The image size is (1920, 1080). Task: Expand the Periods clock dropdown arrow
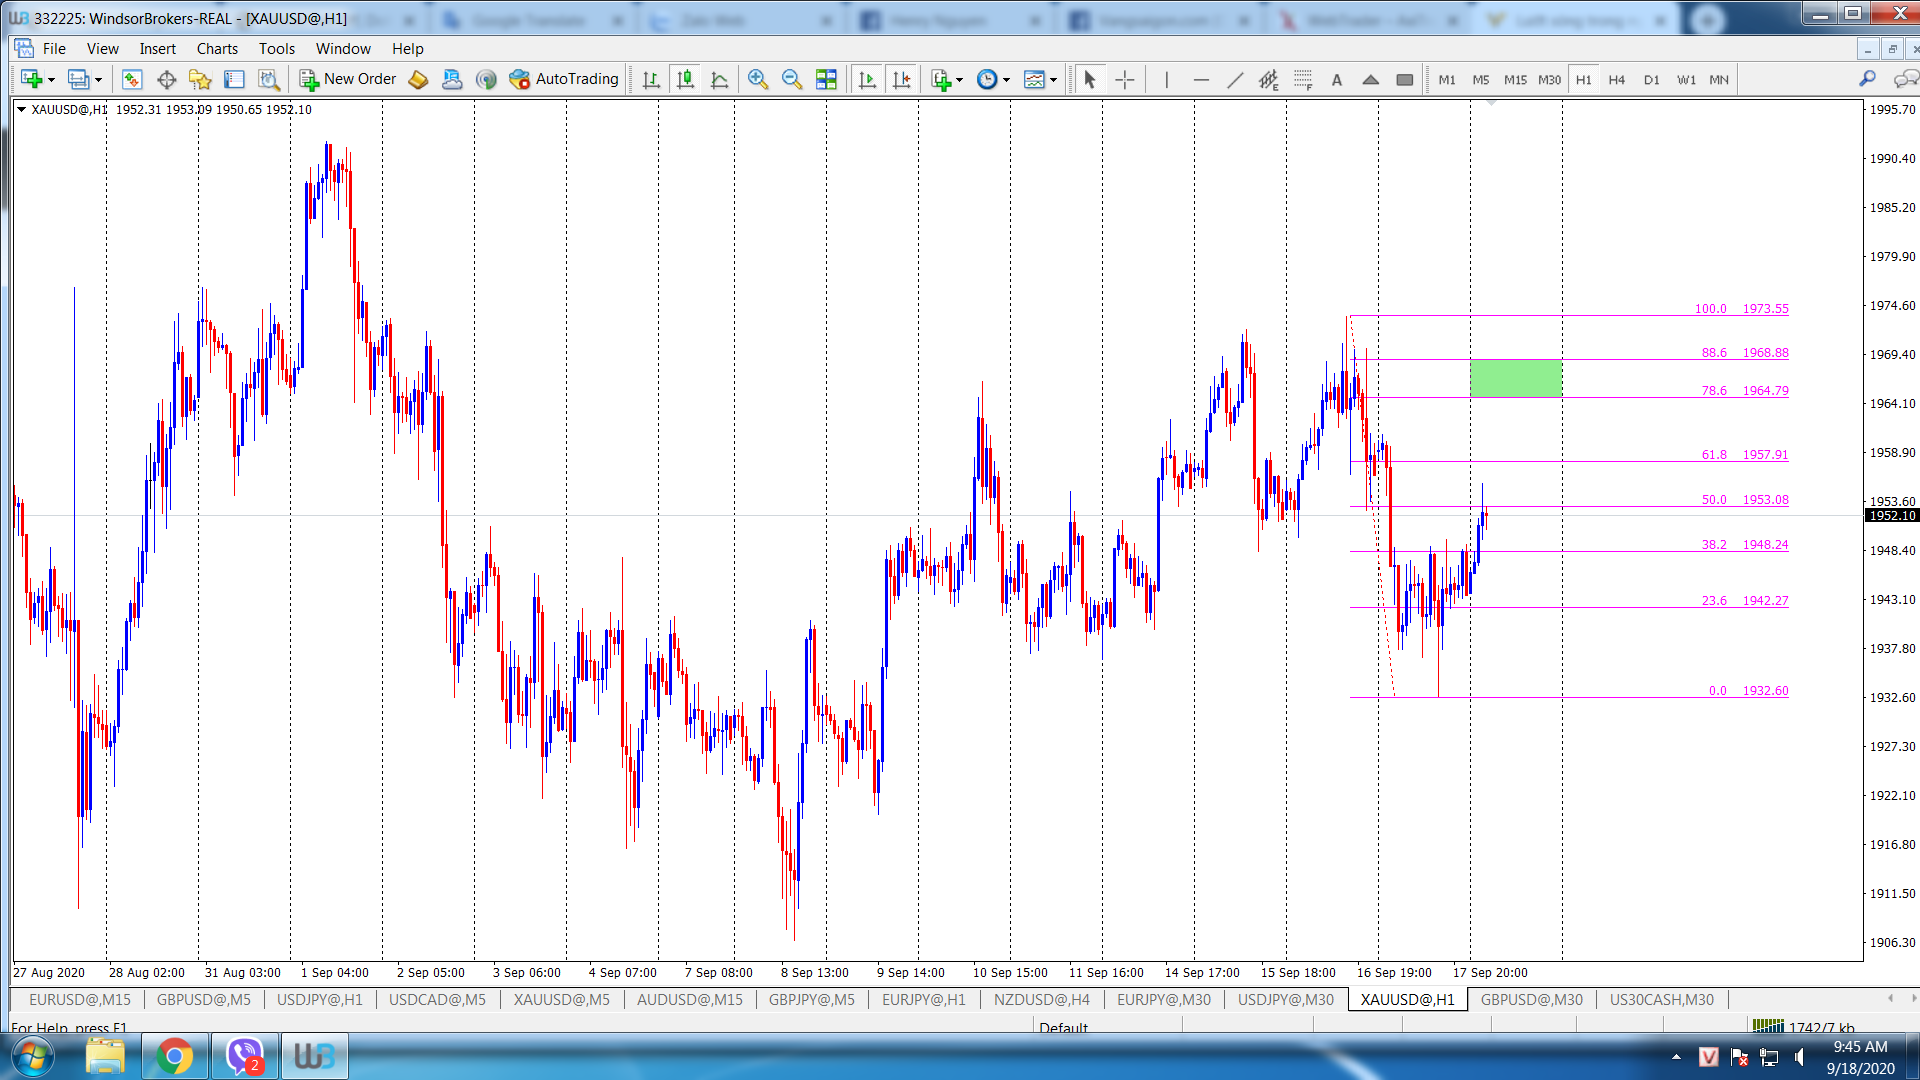[1006, 80]
